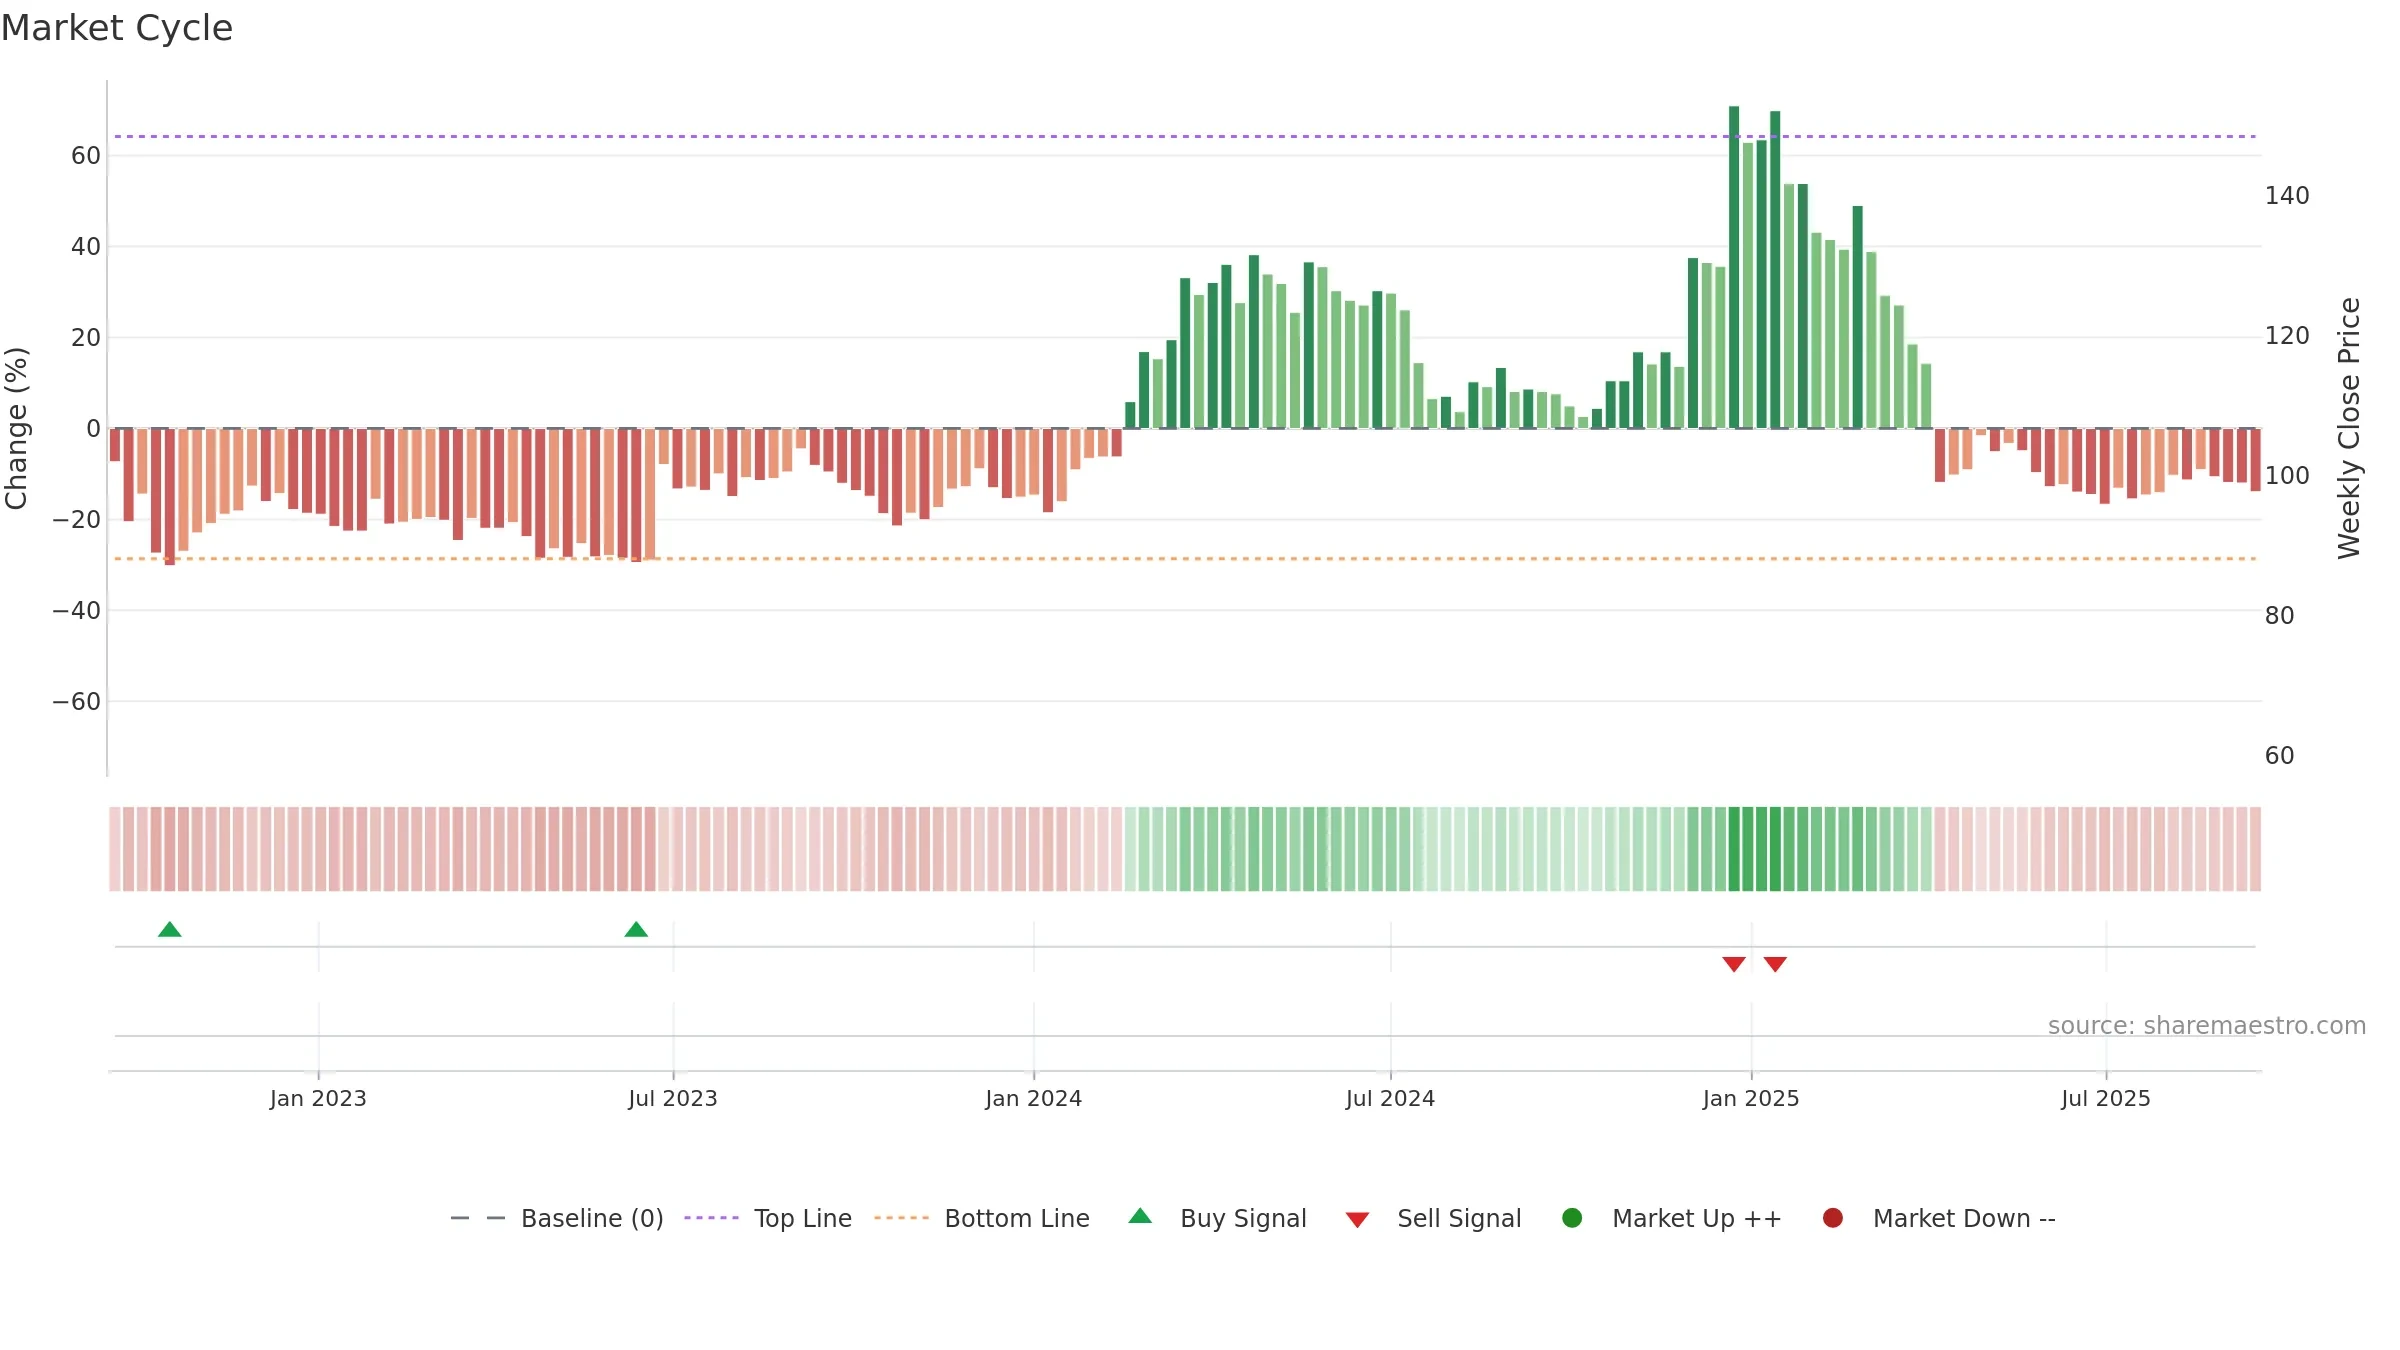The image size is (2400, 1350).
Task: Click the Jan 2025 axis label
Action: tap(1751, 1099)
